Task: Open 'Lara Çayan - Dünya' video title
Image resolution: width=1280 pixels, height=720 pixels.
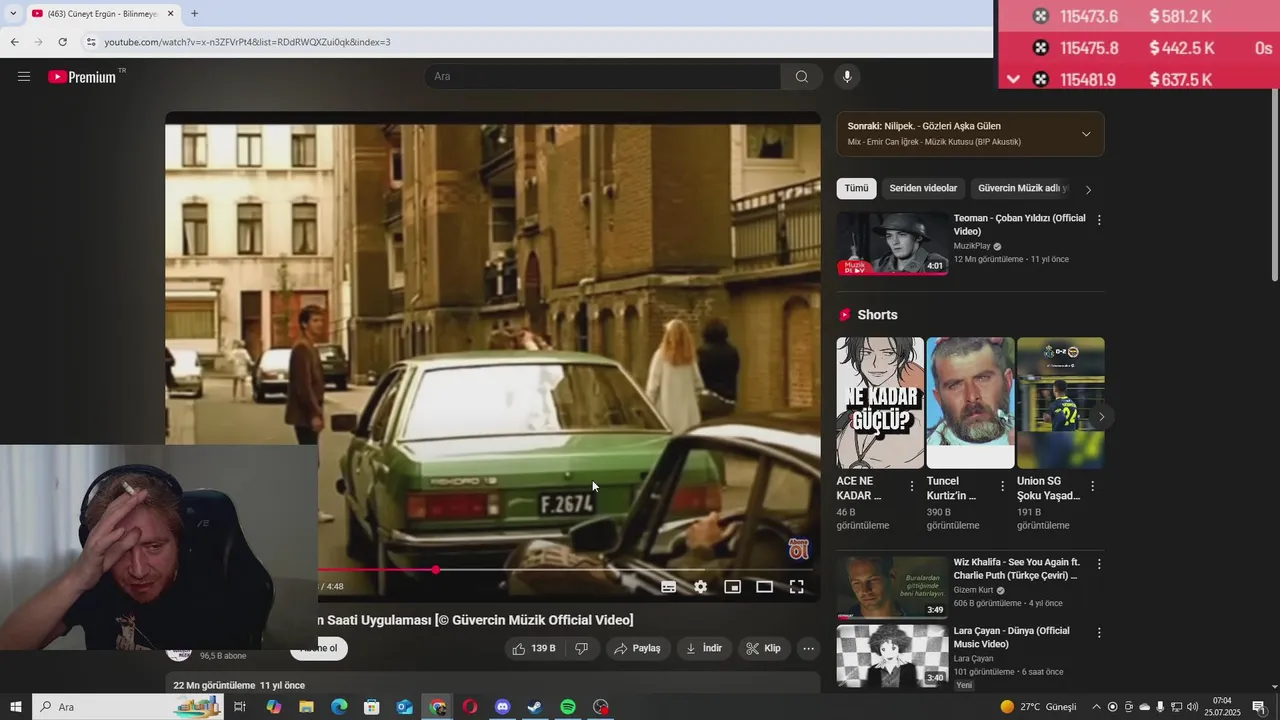Action: point(1012,637)
